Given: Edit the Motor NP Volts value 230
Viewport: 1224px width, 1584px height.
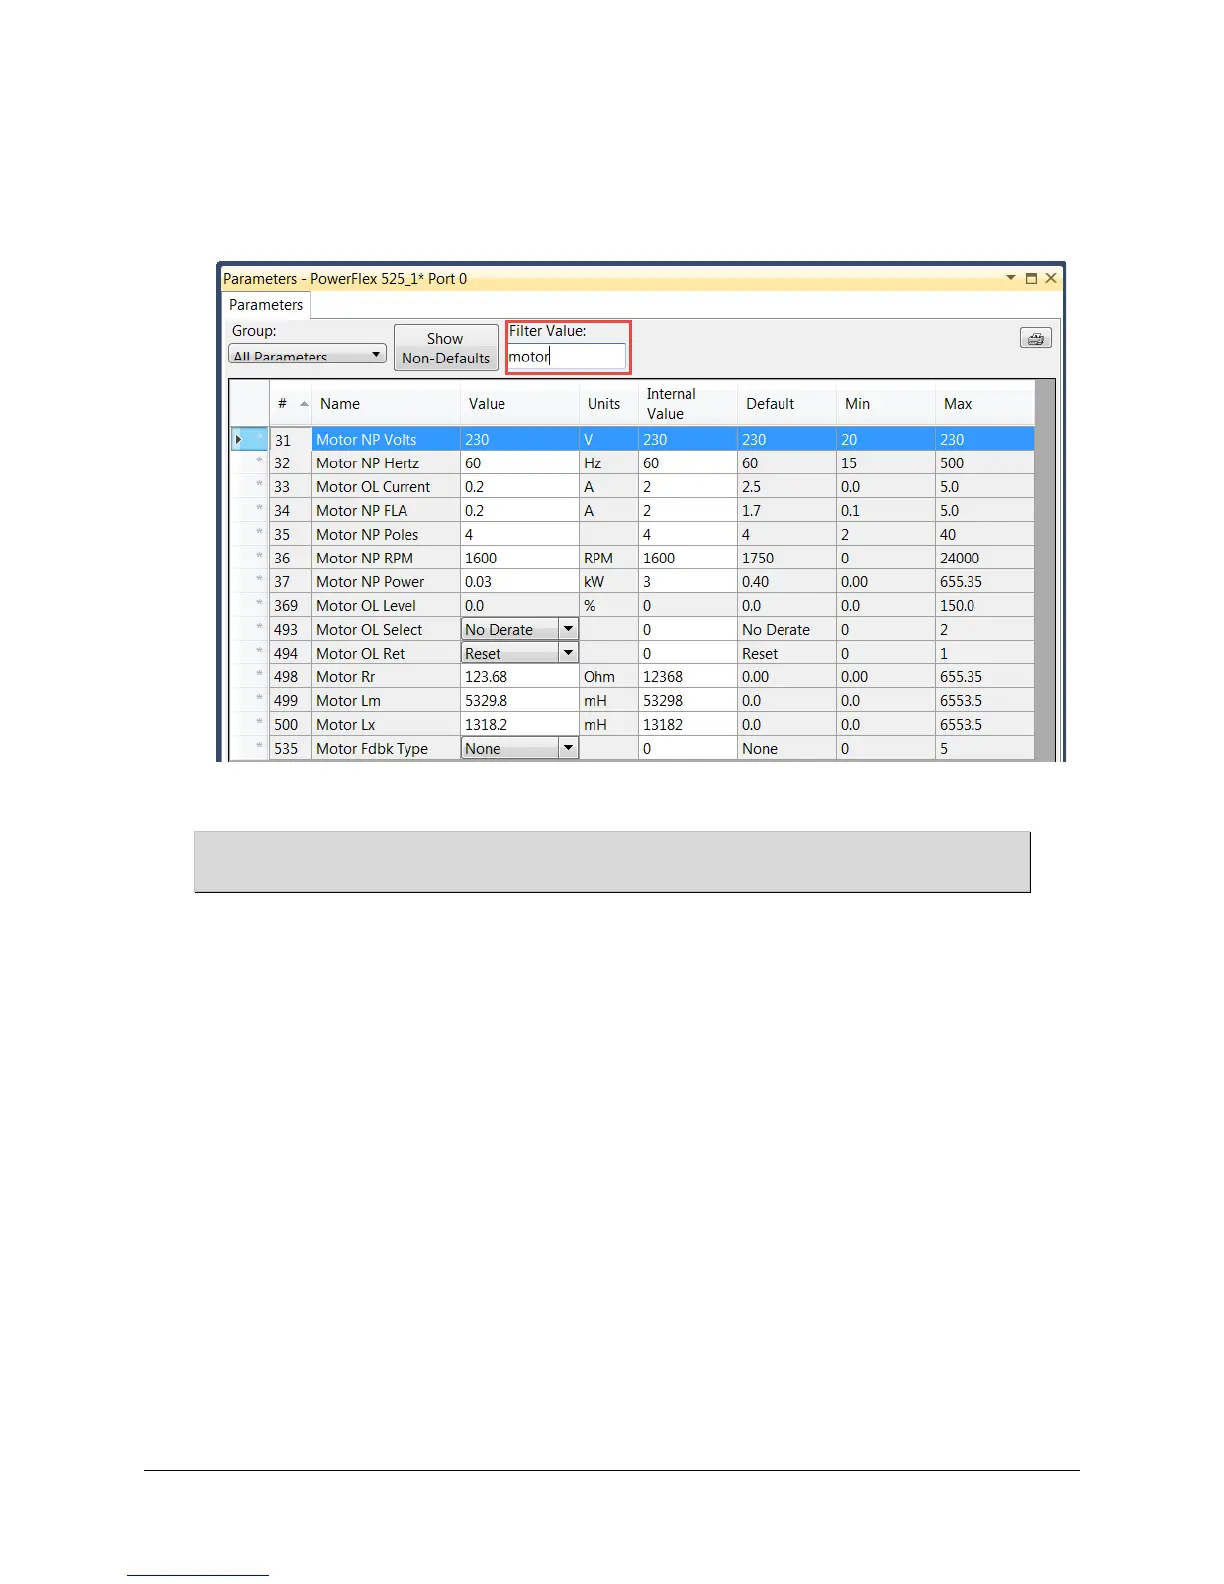Looking at the screenshot, I should [x=520, y=439].
